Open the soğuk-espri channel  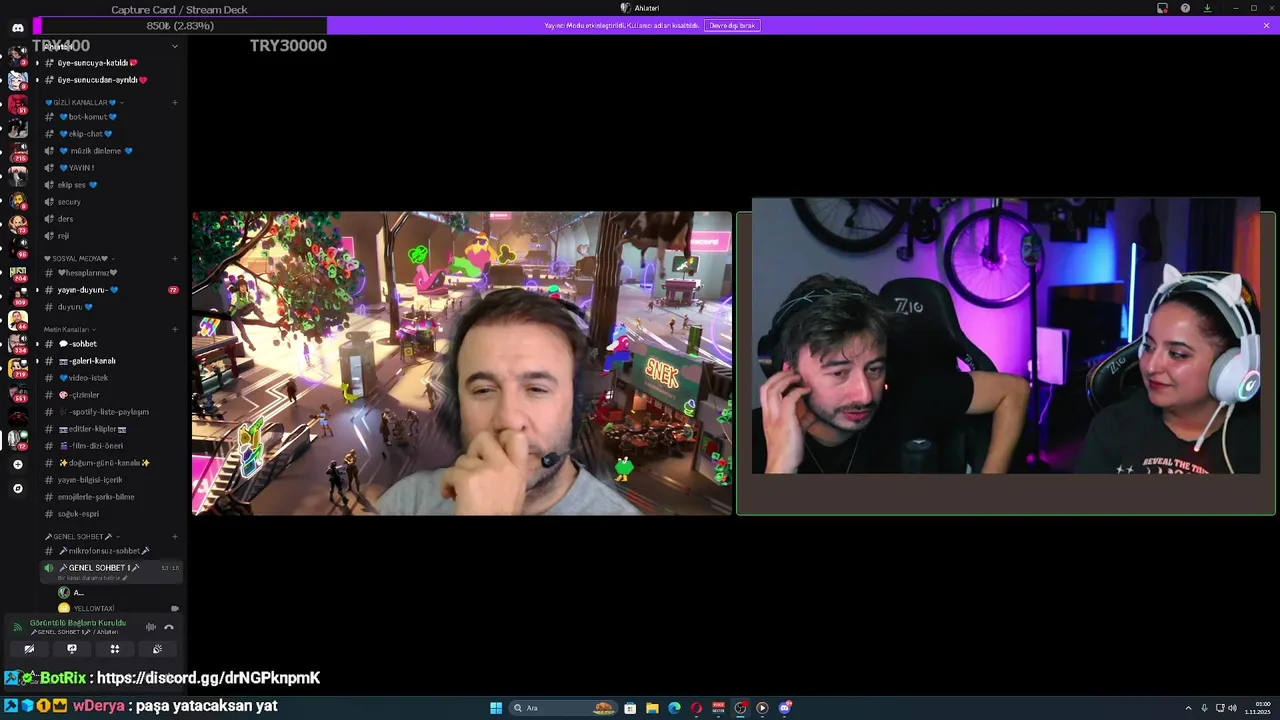coord(110,514)
